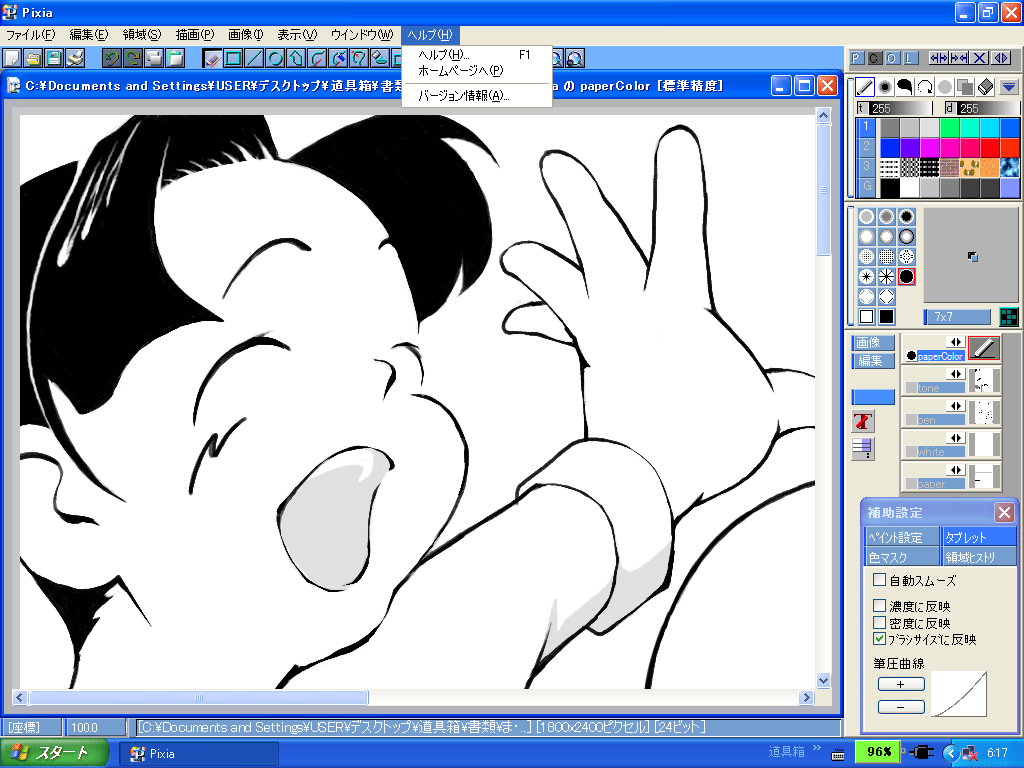The height and width of the screenshot is (768, 1024).
Task: Switch to the ペイント設定 tab
Action: (902, 537)
